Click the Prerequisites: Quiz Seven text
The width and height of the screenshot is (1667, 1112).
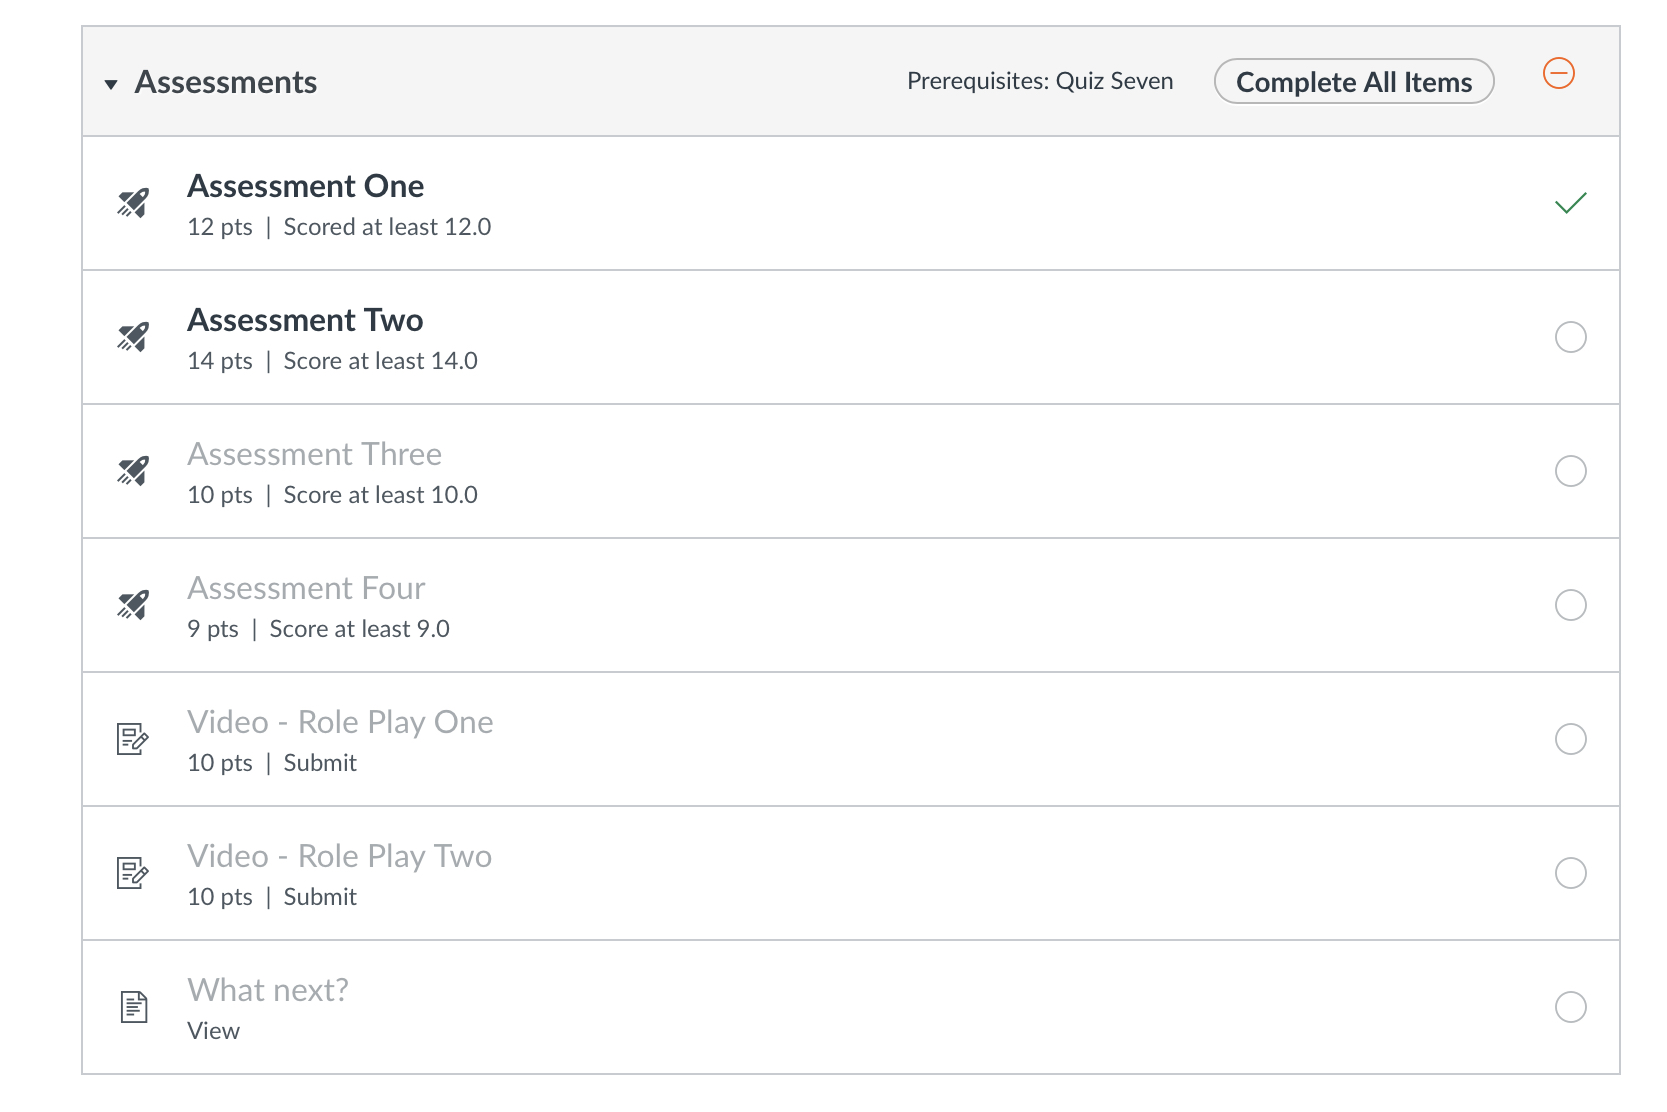point(1040,81)
